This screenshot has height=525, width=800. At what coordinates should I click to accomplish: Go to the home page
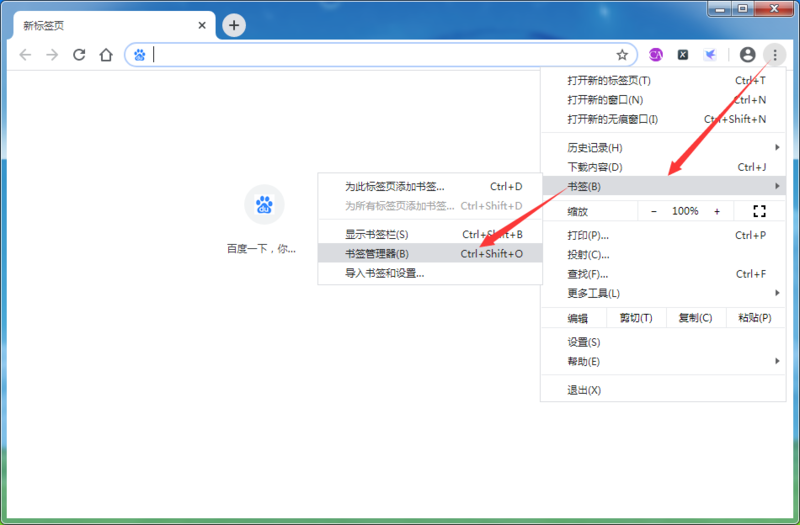tap(106, 55)
